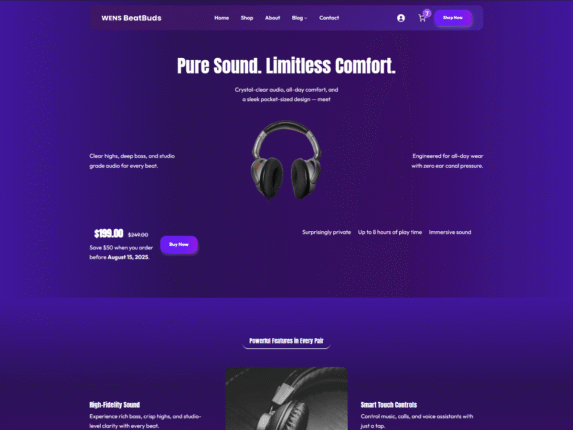573x430 pixels.
Task: Click the WENS BeatBuds logo
Action: coord(131,18)
